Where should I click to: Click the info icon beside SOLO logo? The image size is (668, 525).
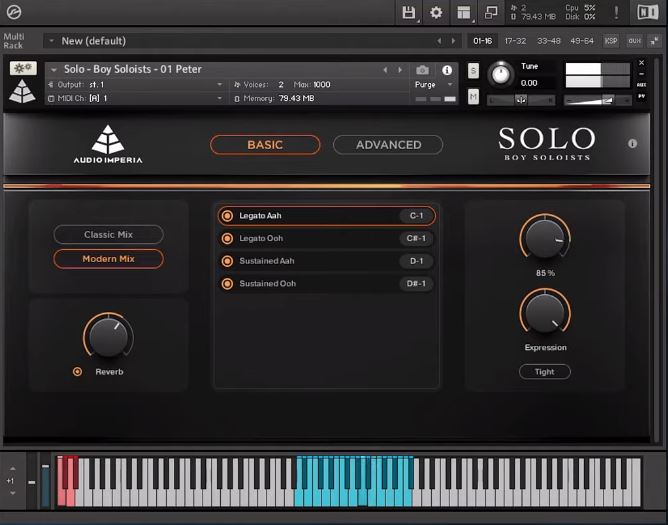point(632,144)
